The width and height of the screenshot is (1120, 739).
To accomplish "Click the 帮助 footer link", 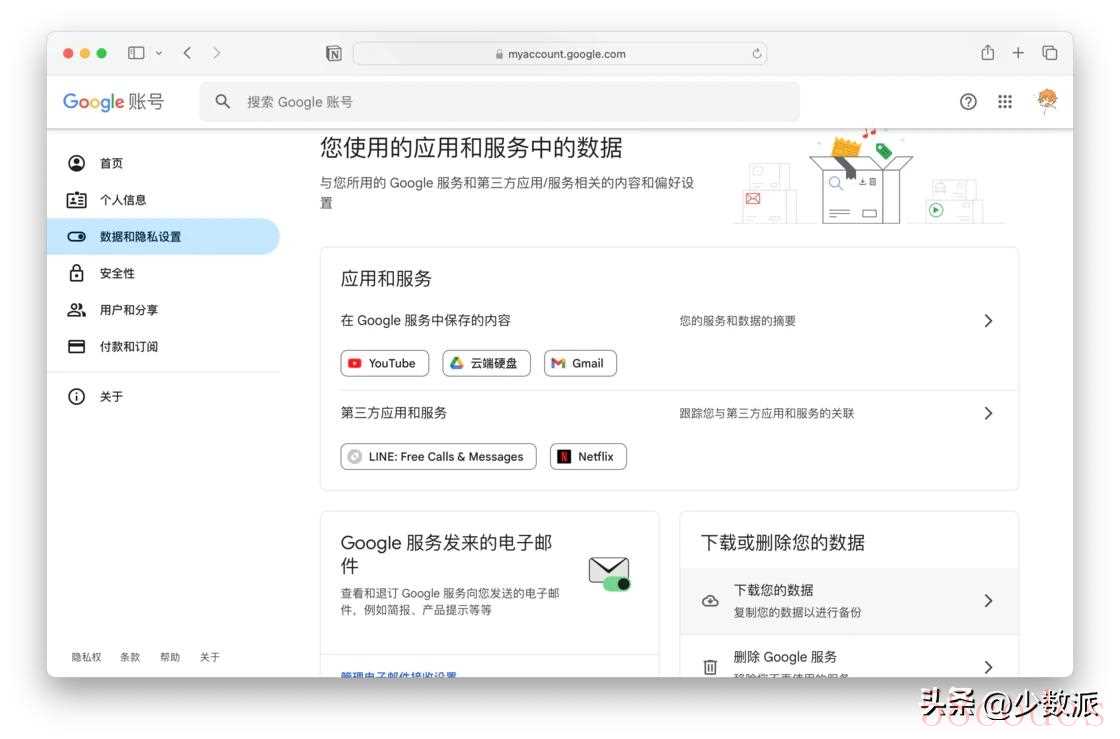I will [170, 657].
